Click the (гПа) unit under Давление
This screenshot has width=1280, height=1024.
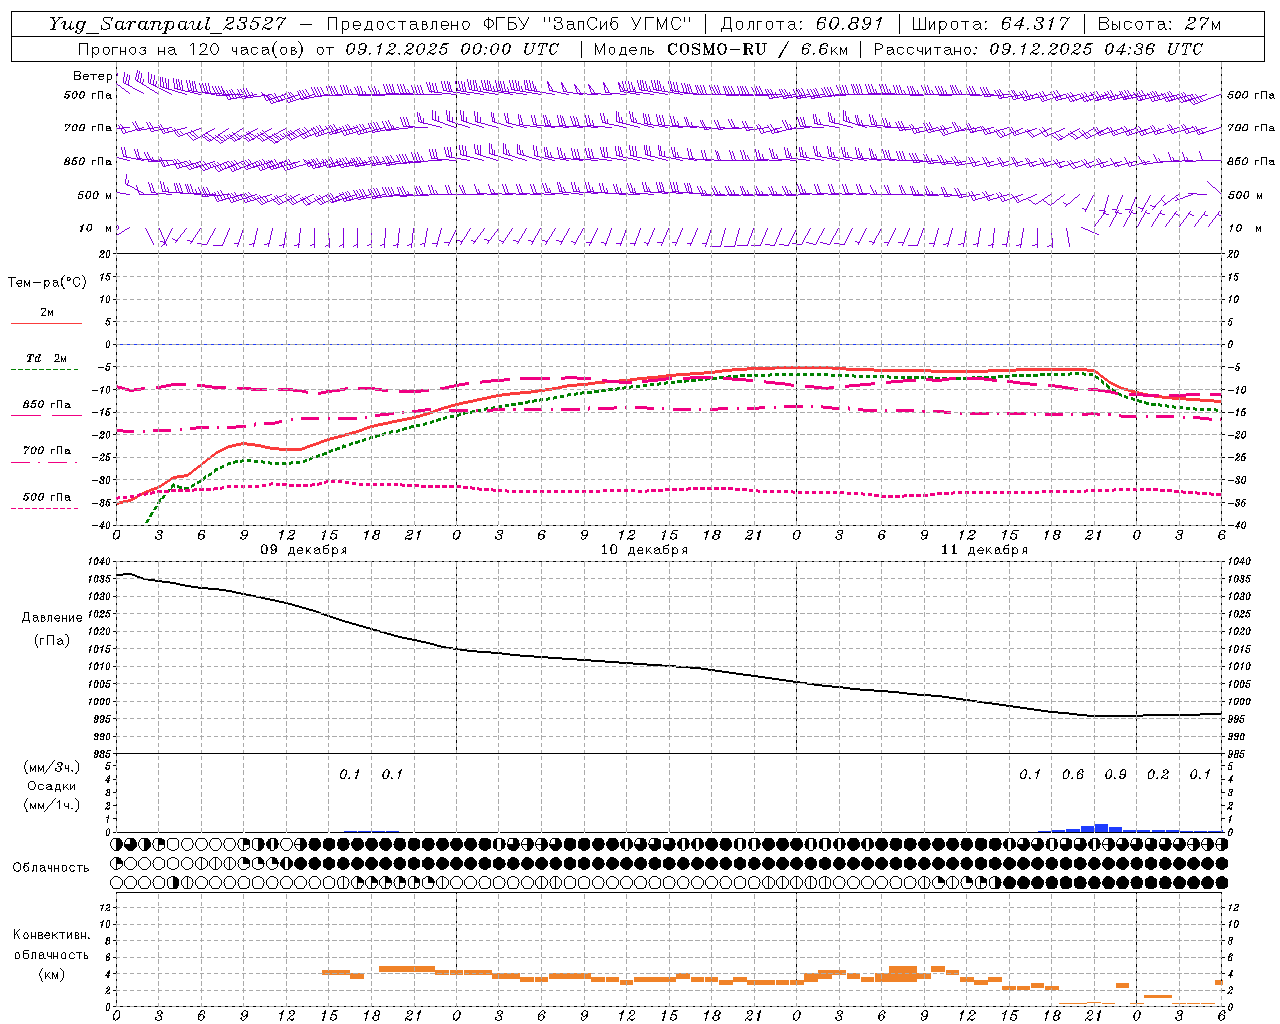point(51,640)
